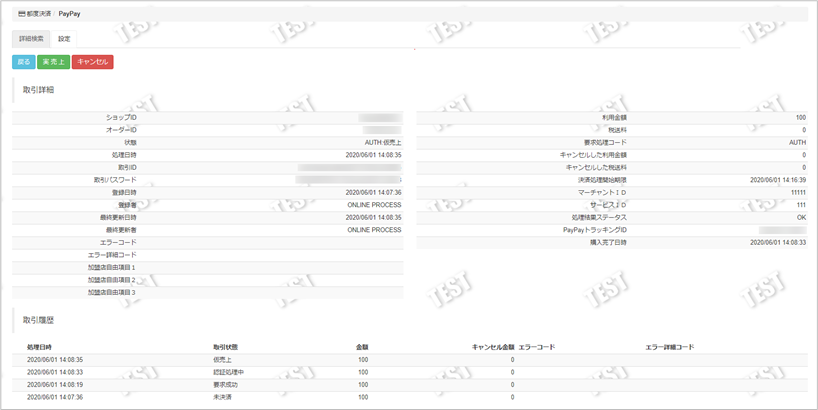Click the 取引状態 column header
This screenshot has height=410, width=818.
225,347
